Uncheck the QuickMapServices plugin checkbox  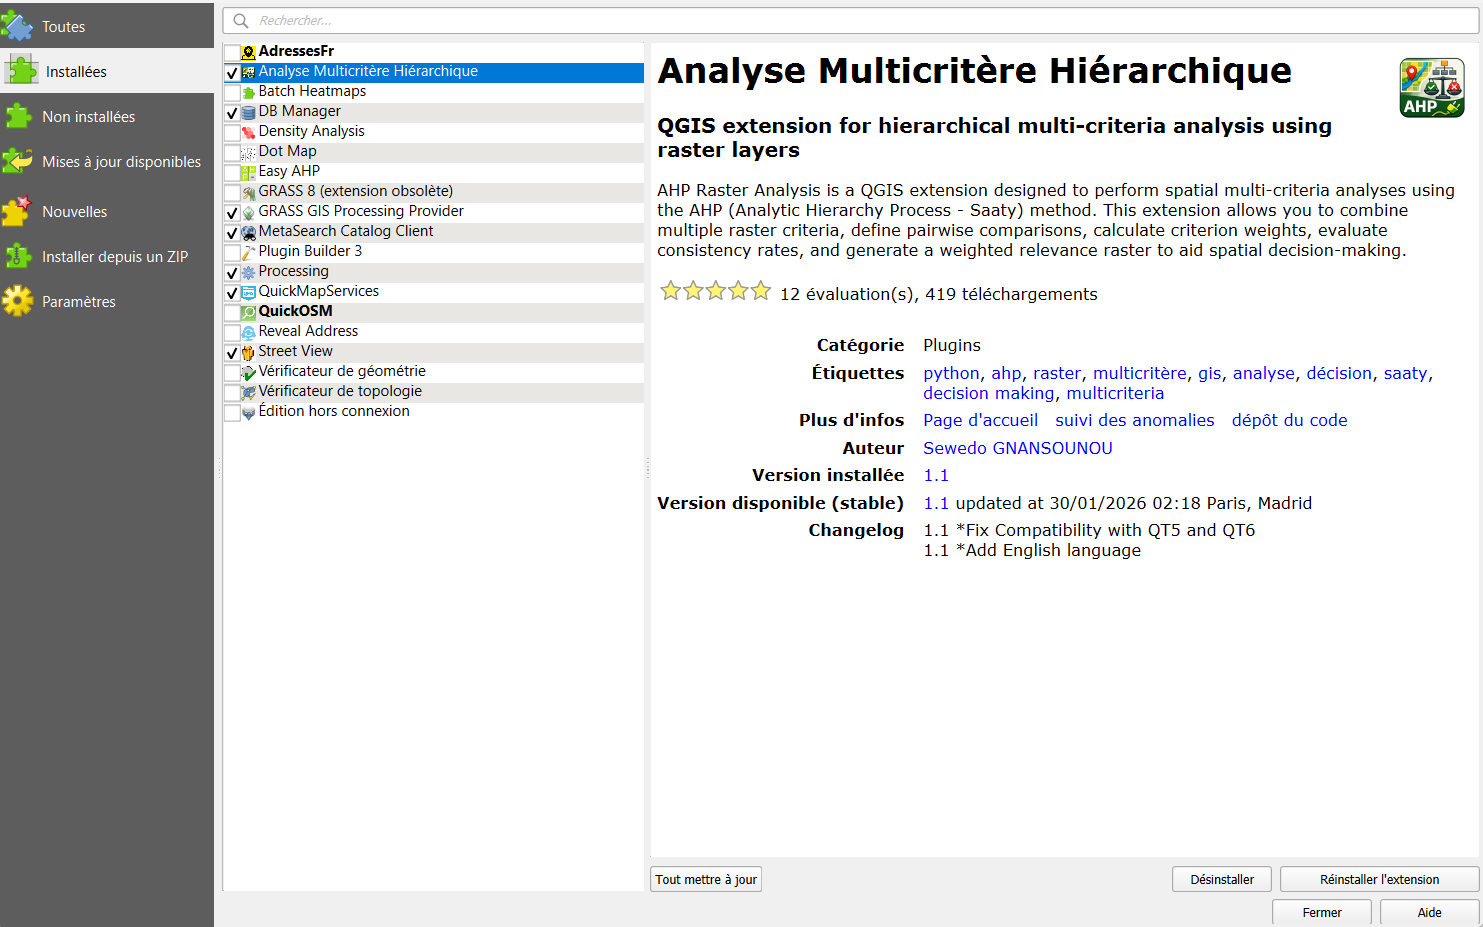tap(232, 292)
